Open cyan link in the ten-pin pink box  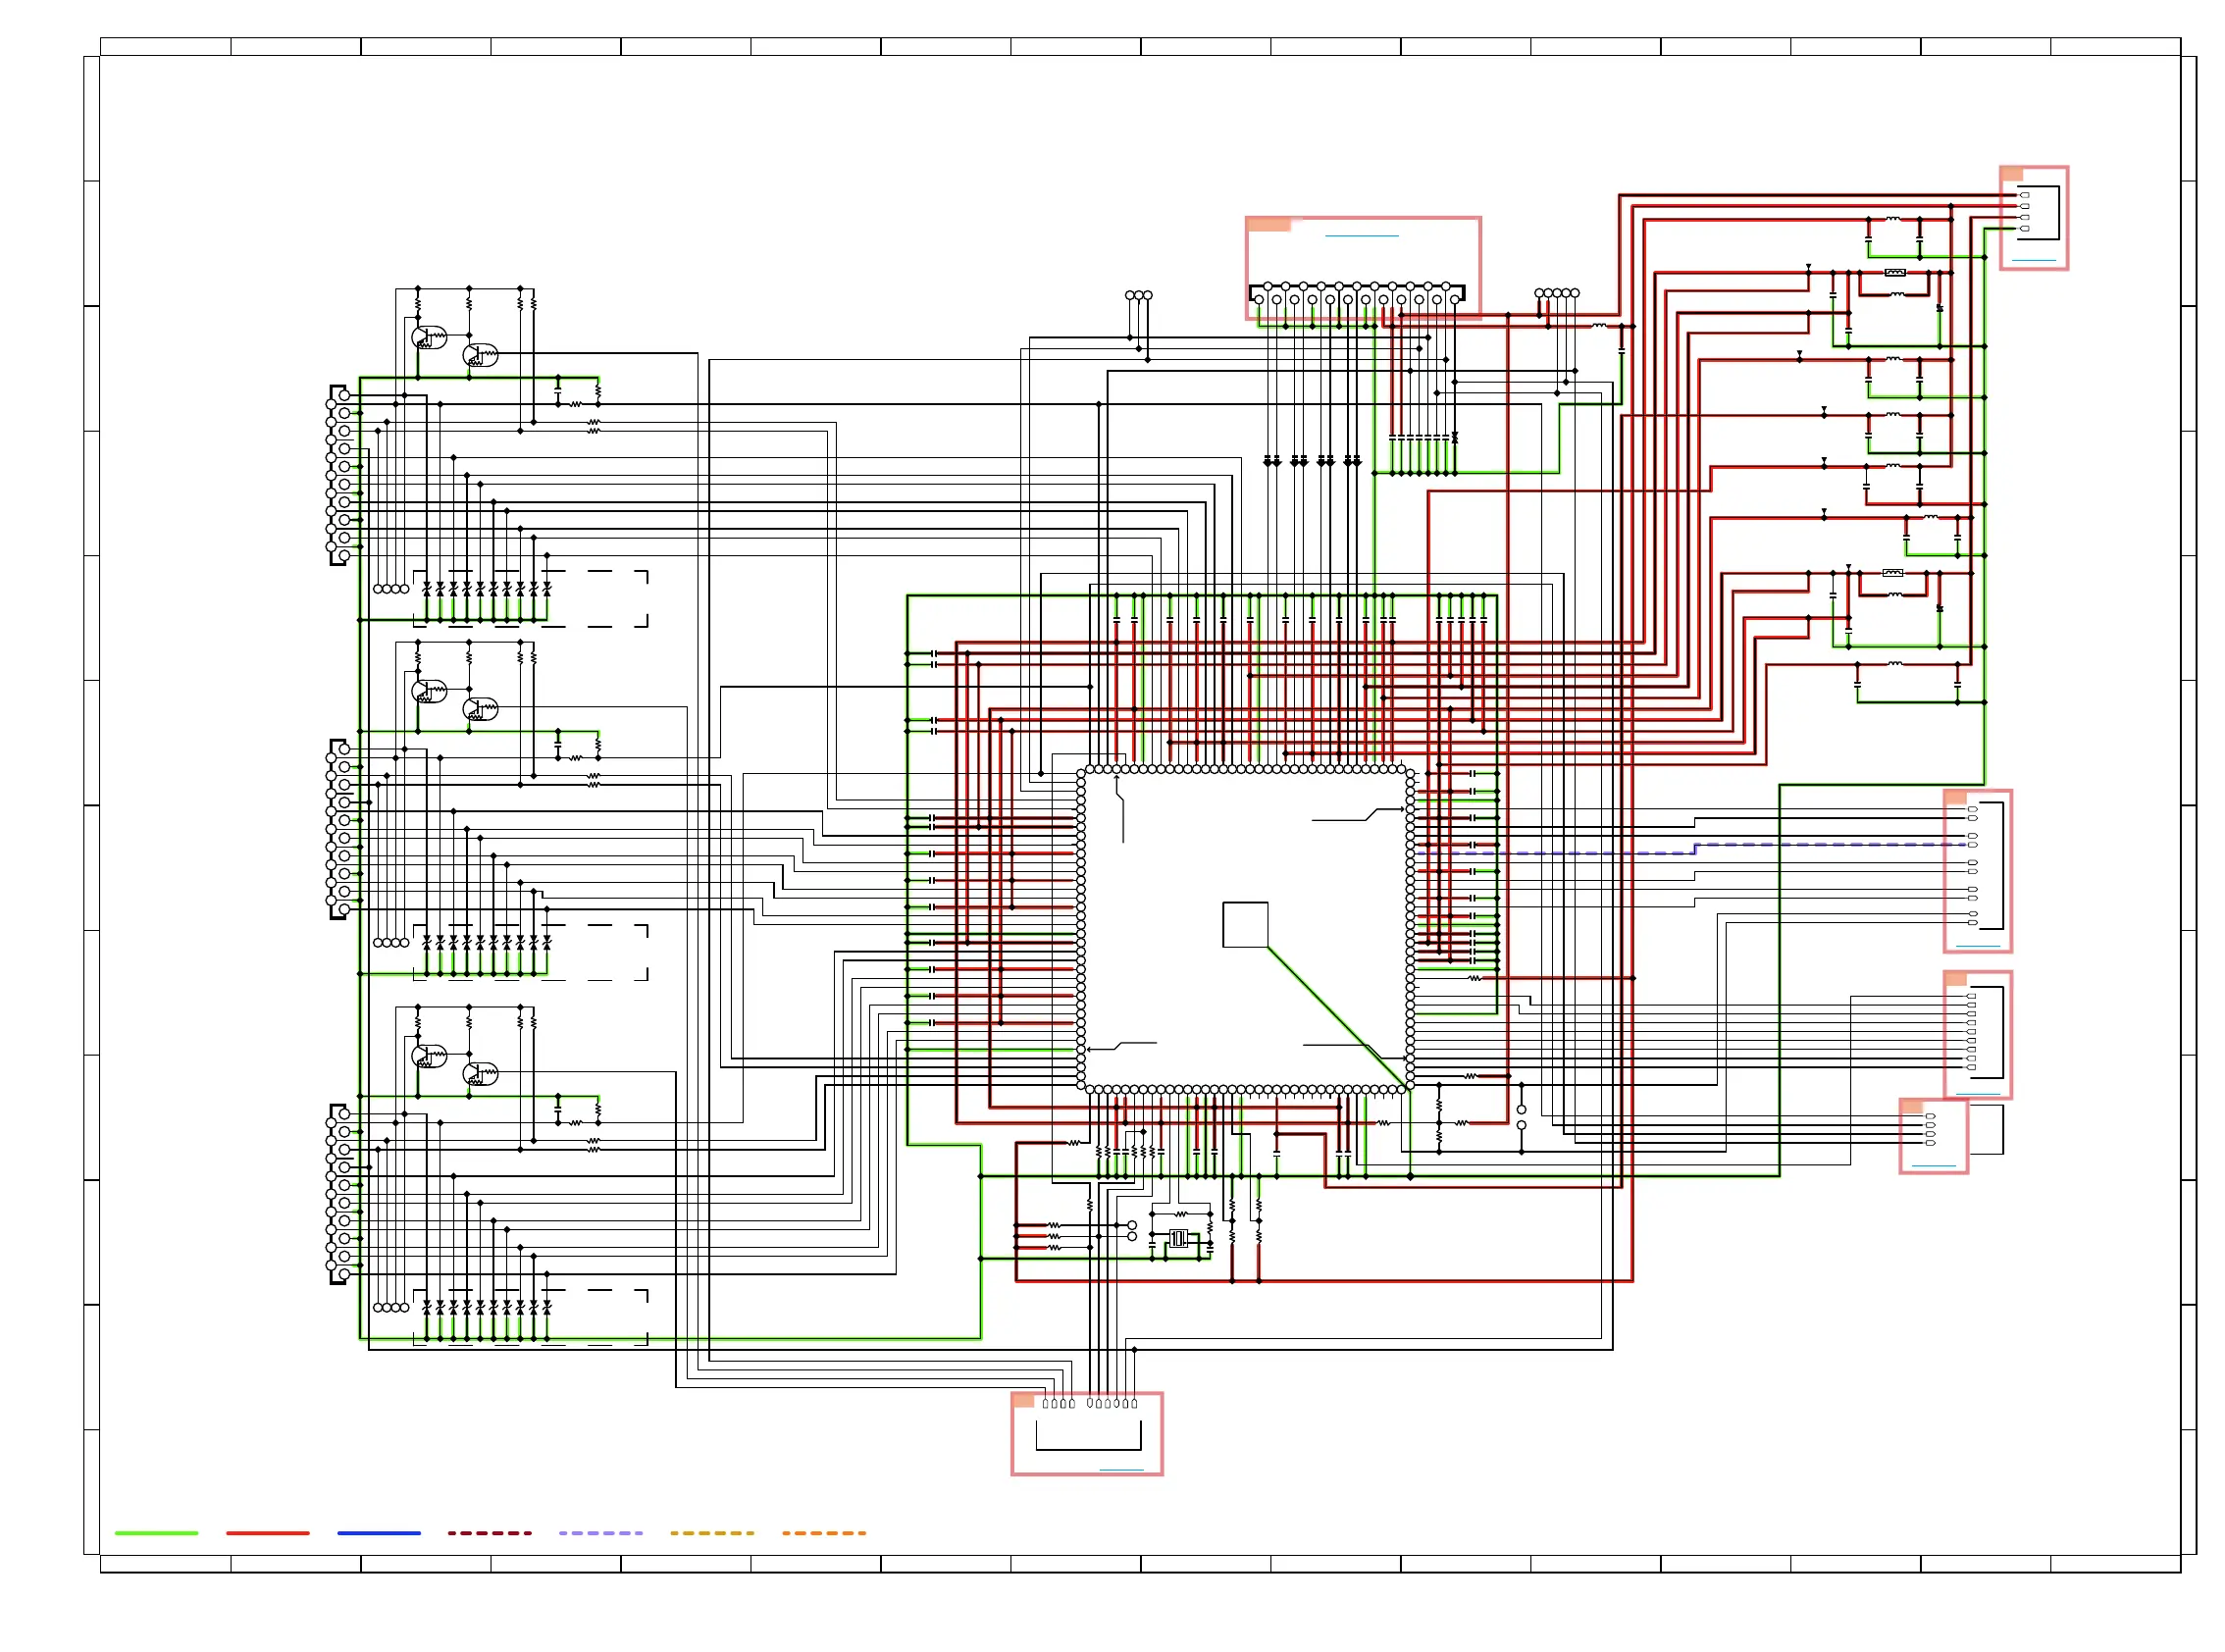coord(1978,945)
